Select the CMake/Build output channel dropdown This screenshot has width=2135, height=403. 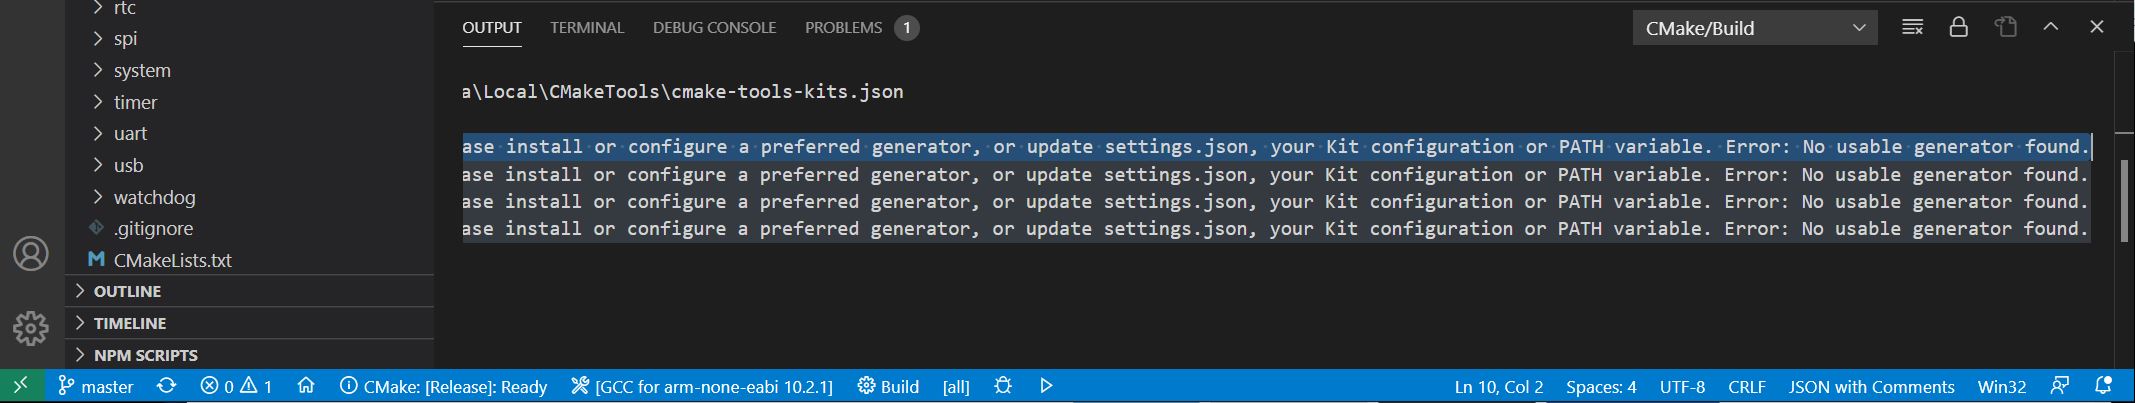tap(1755, 28)
